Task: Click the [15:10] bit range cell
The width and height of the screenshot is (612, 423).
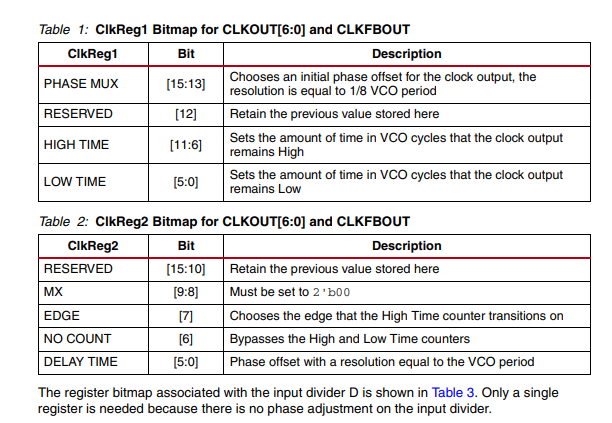Action: tap(186, 269)
